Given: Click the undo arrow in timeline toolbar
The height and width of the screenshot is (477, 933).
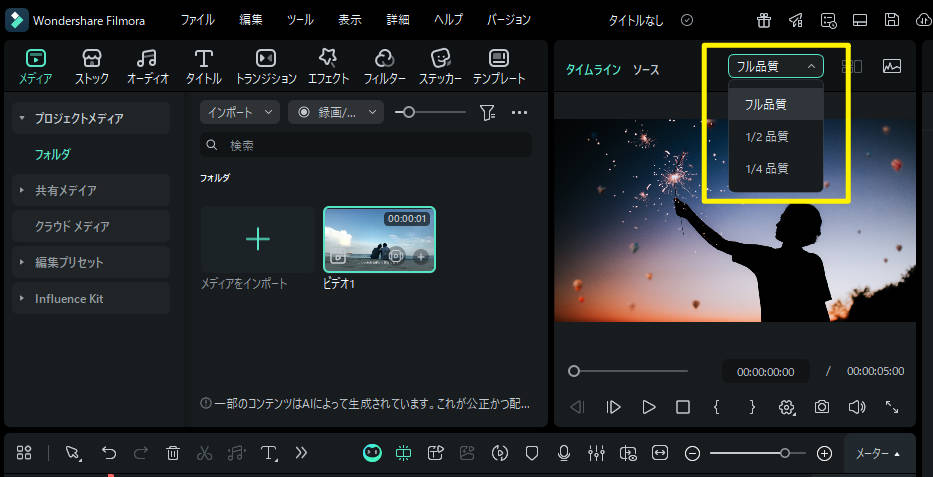Looking at the screenshot, I should click(x=109, y=453).
